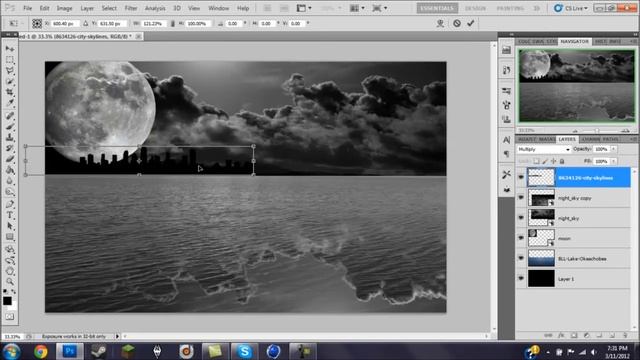640x360 pixels.
Task: Switch to warp mode icon
Action: 440,23
